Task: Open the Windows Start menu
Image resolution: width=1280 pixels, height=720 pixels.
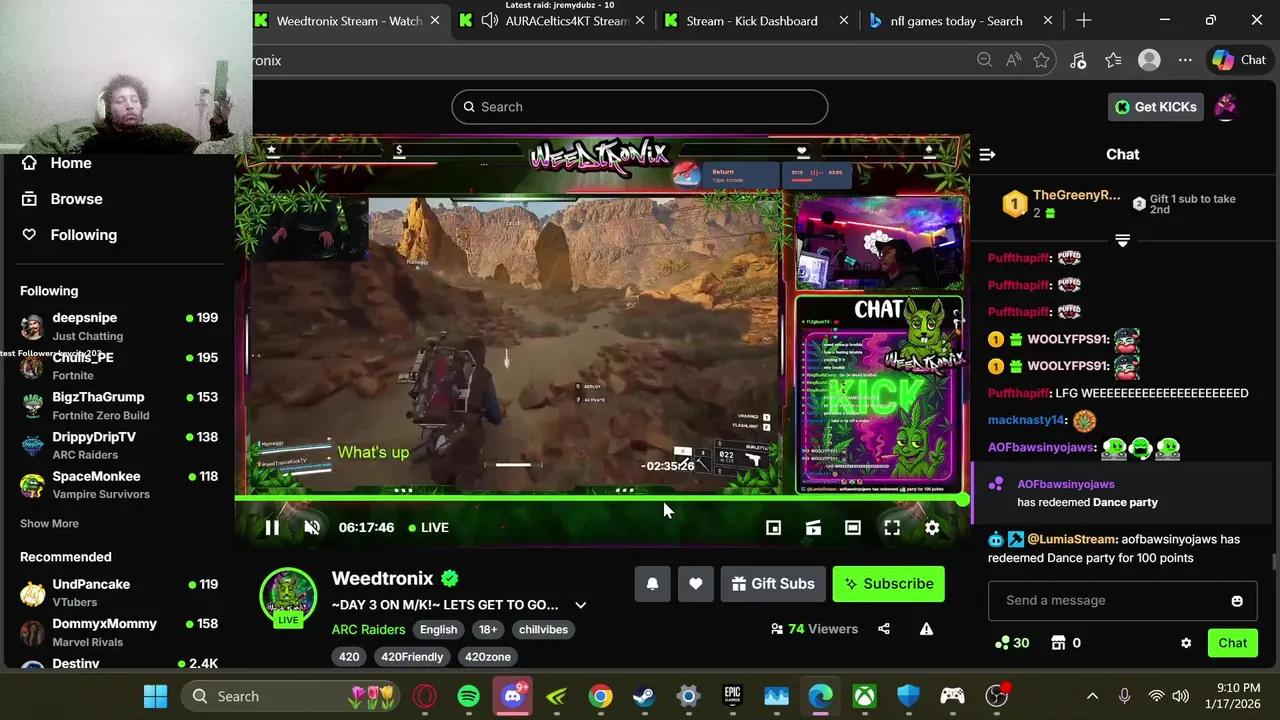Action: pyautogui.click(x=155, y=696)
